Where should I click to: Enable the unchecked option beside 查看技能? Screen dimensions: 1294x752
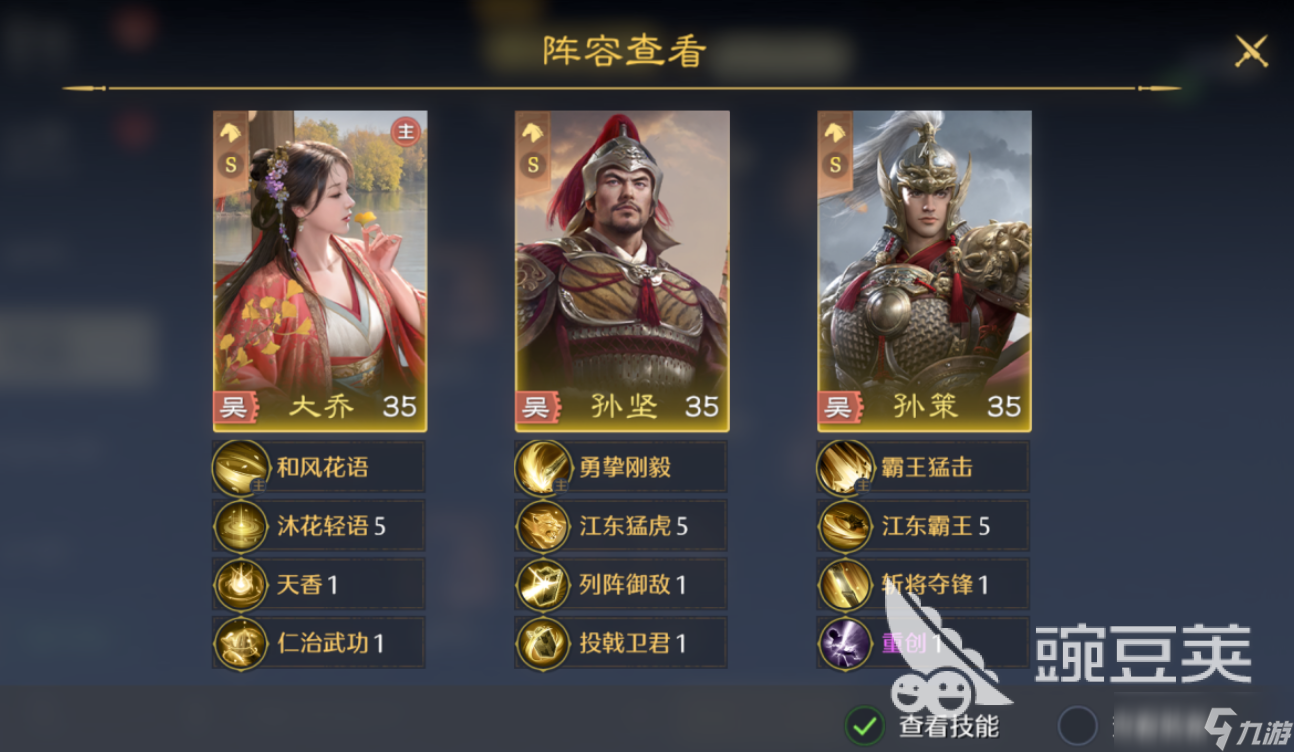point(1077,725)
